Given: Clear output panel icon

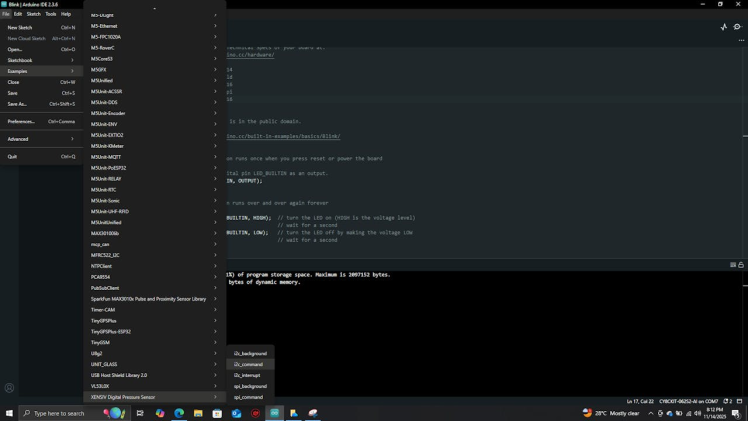Looking at the screenshot, I should pyautogui.click(x=733, y=265).
